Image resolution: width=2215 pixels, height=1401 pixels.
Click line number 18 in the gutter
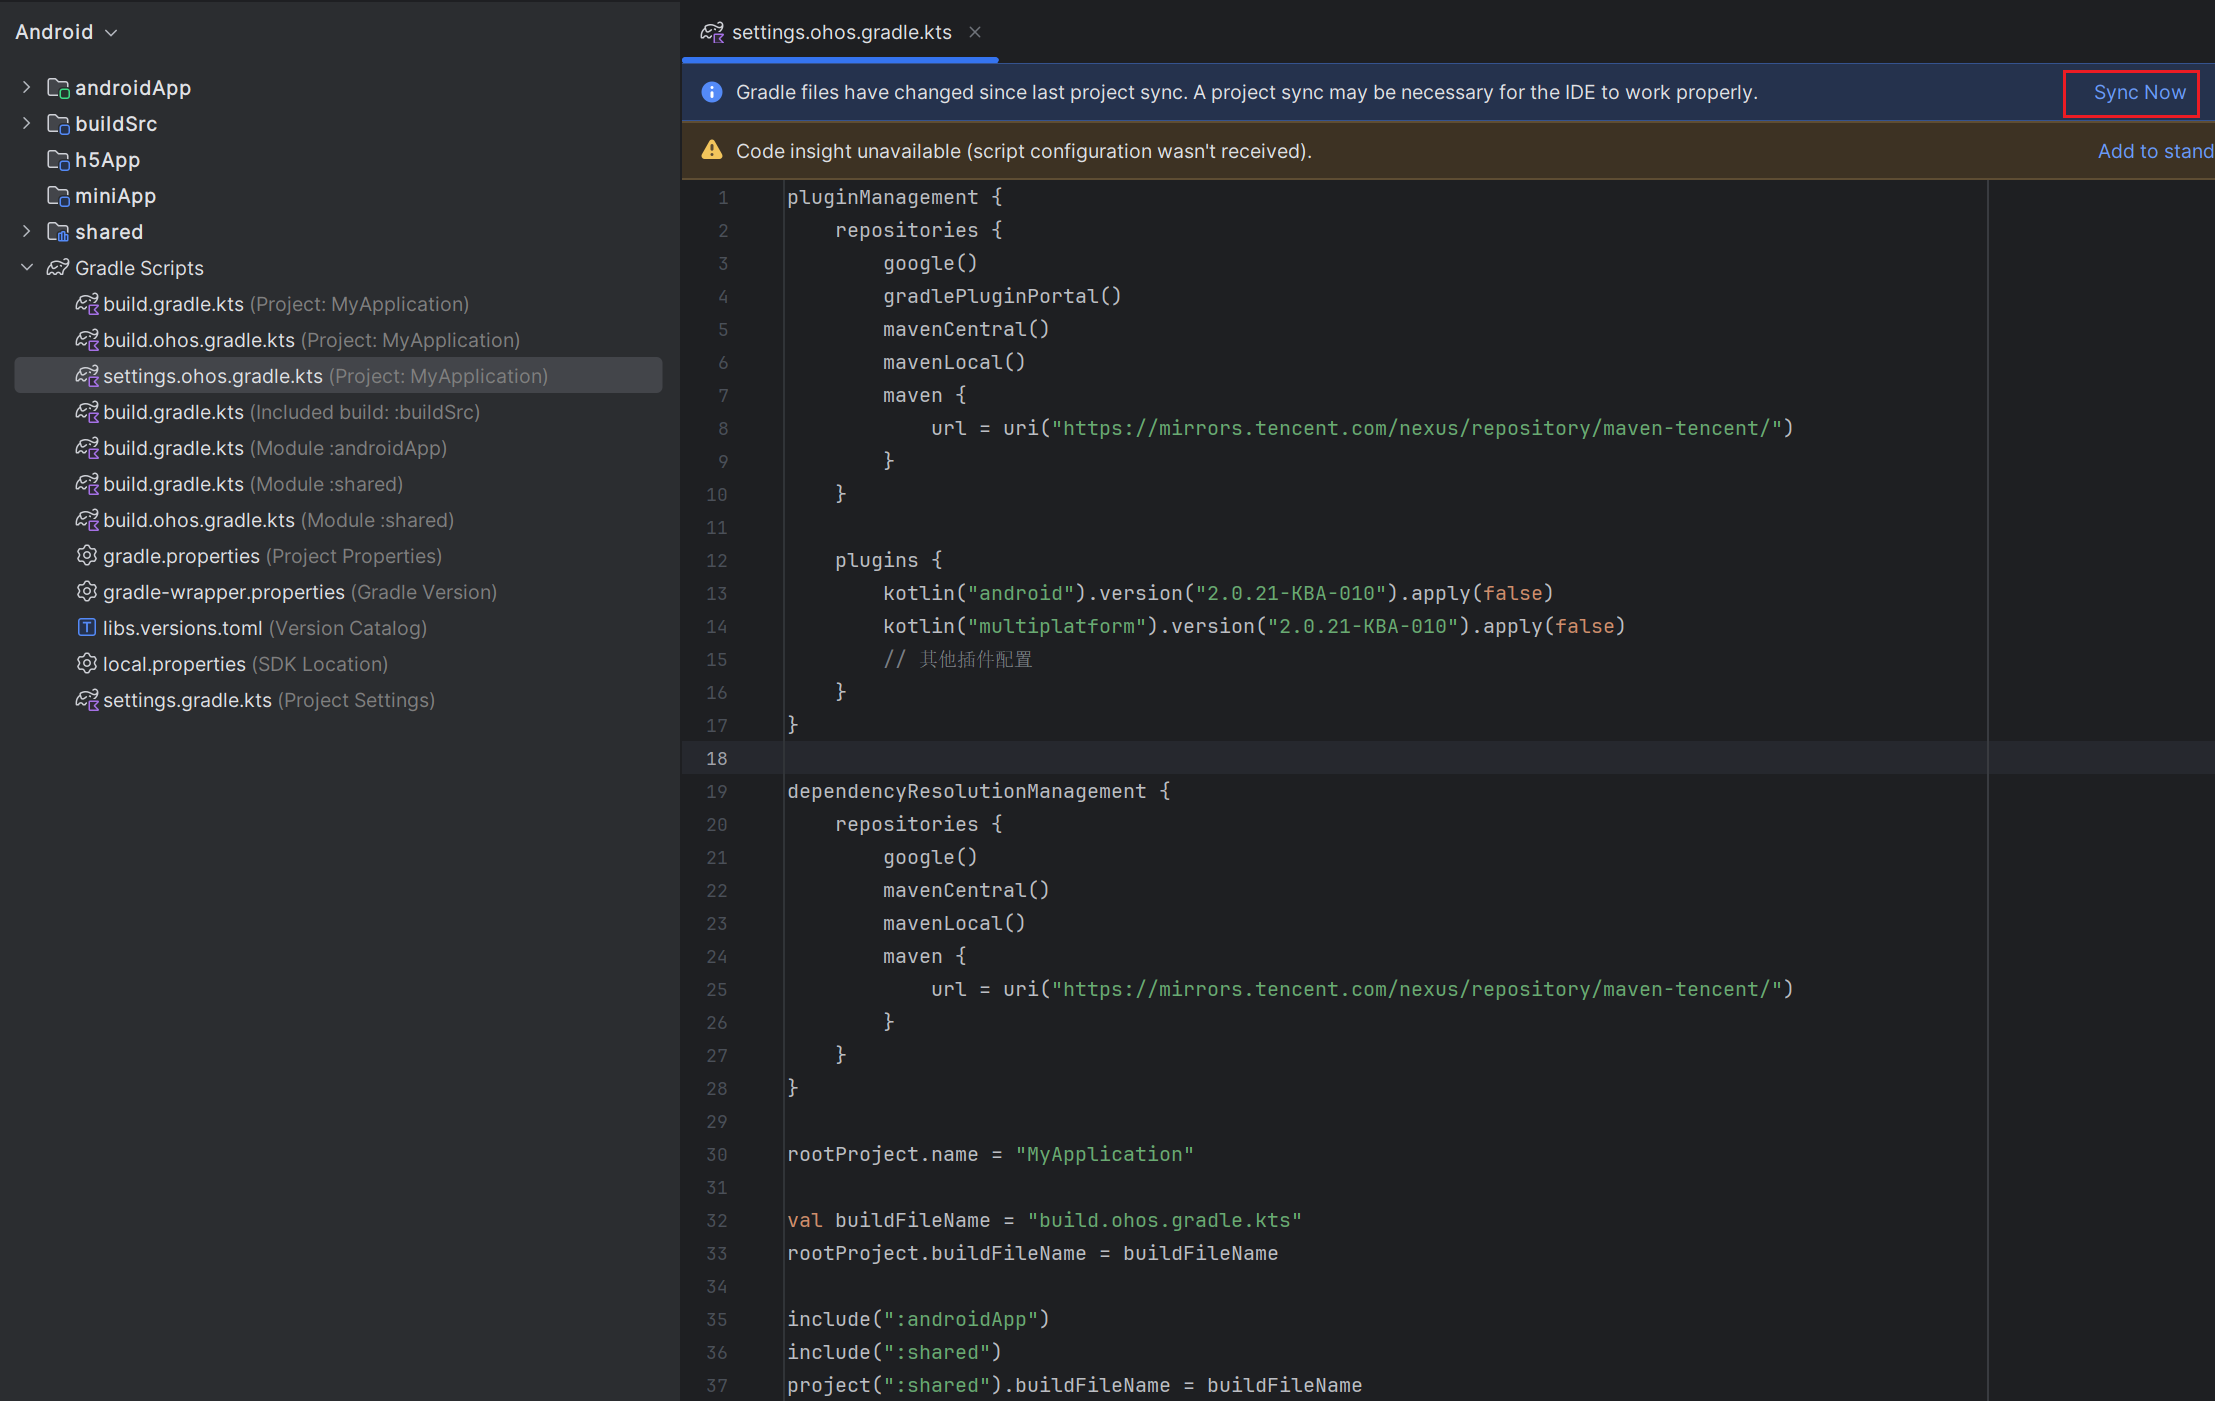pos(717,758)
